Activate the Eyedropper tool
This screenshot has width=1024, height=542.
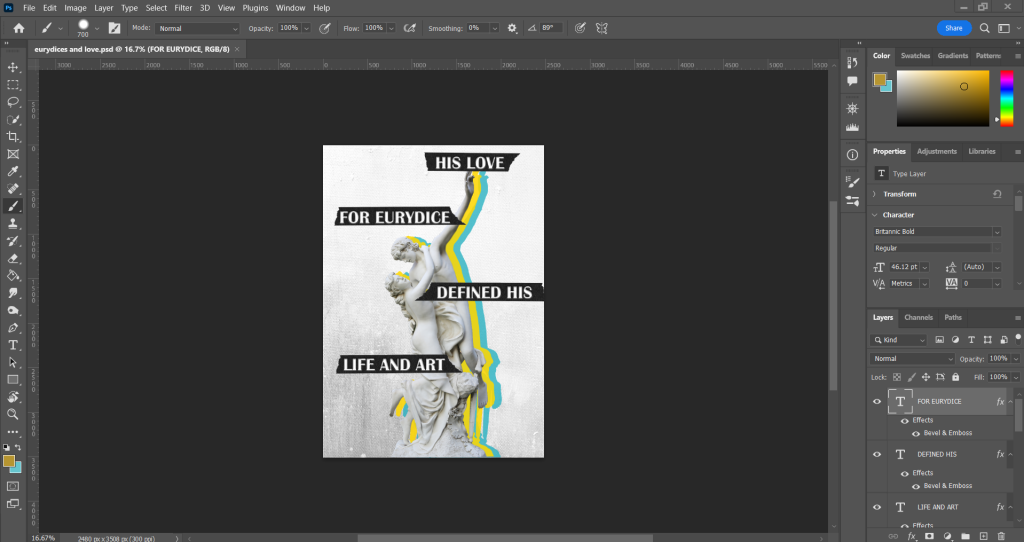(x=13, y=172)
